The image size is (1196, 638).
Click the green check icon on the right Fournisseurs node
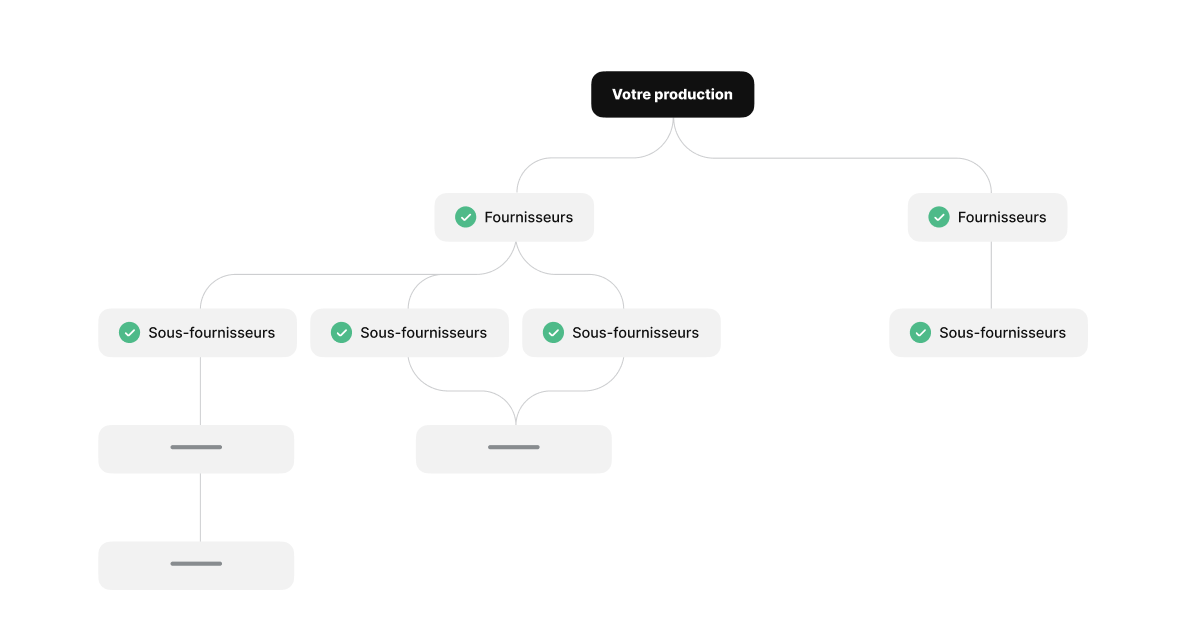939,217
